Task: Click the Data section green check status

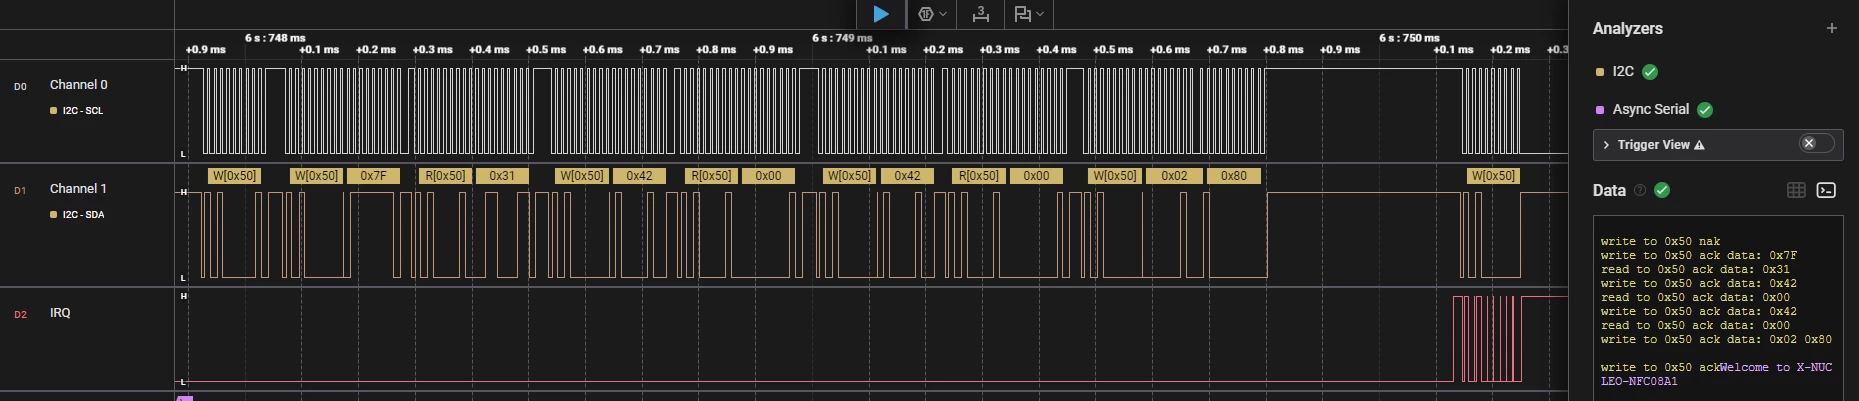Action: pos(1662,190)
